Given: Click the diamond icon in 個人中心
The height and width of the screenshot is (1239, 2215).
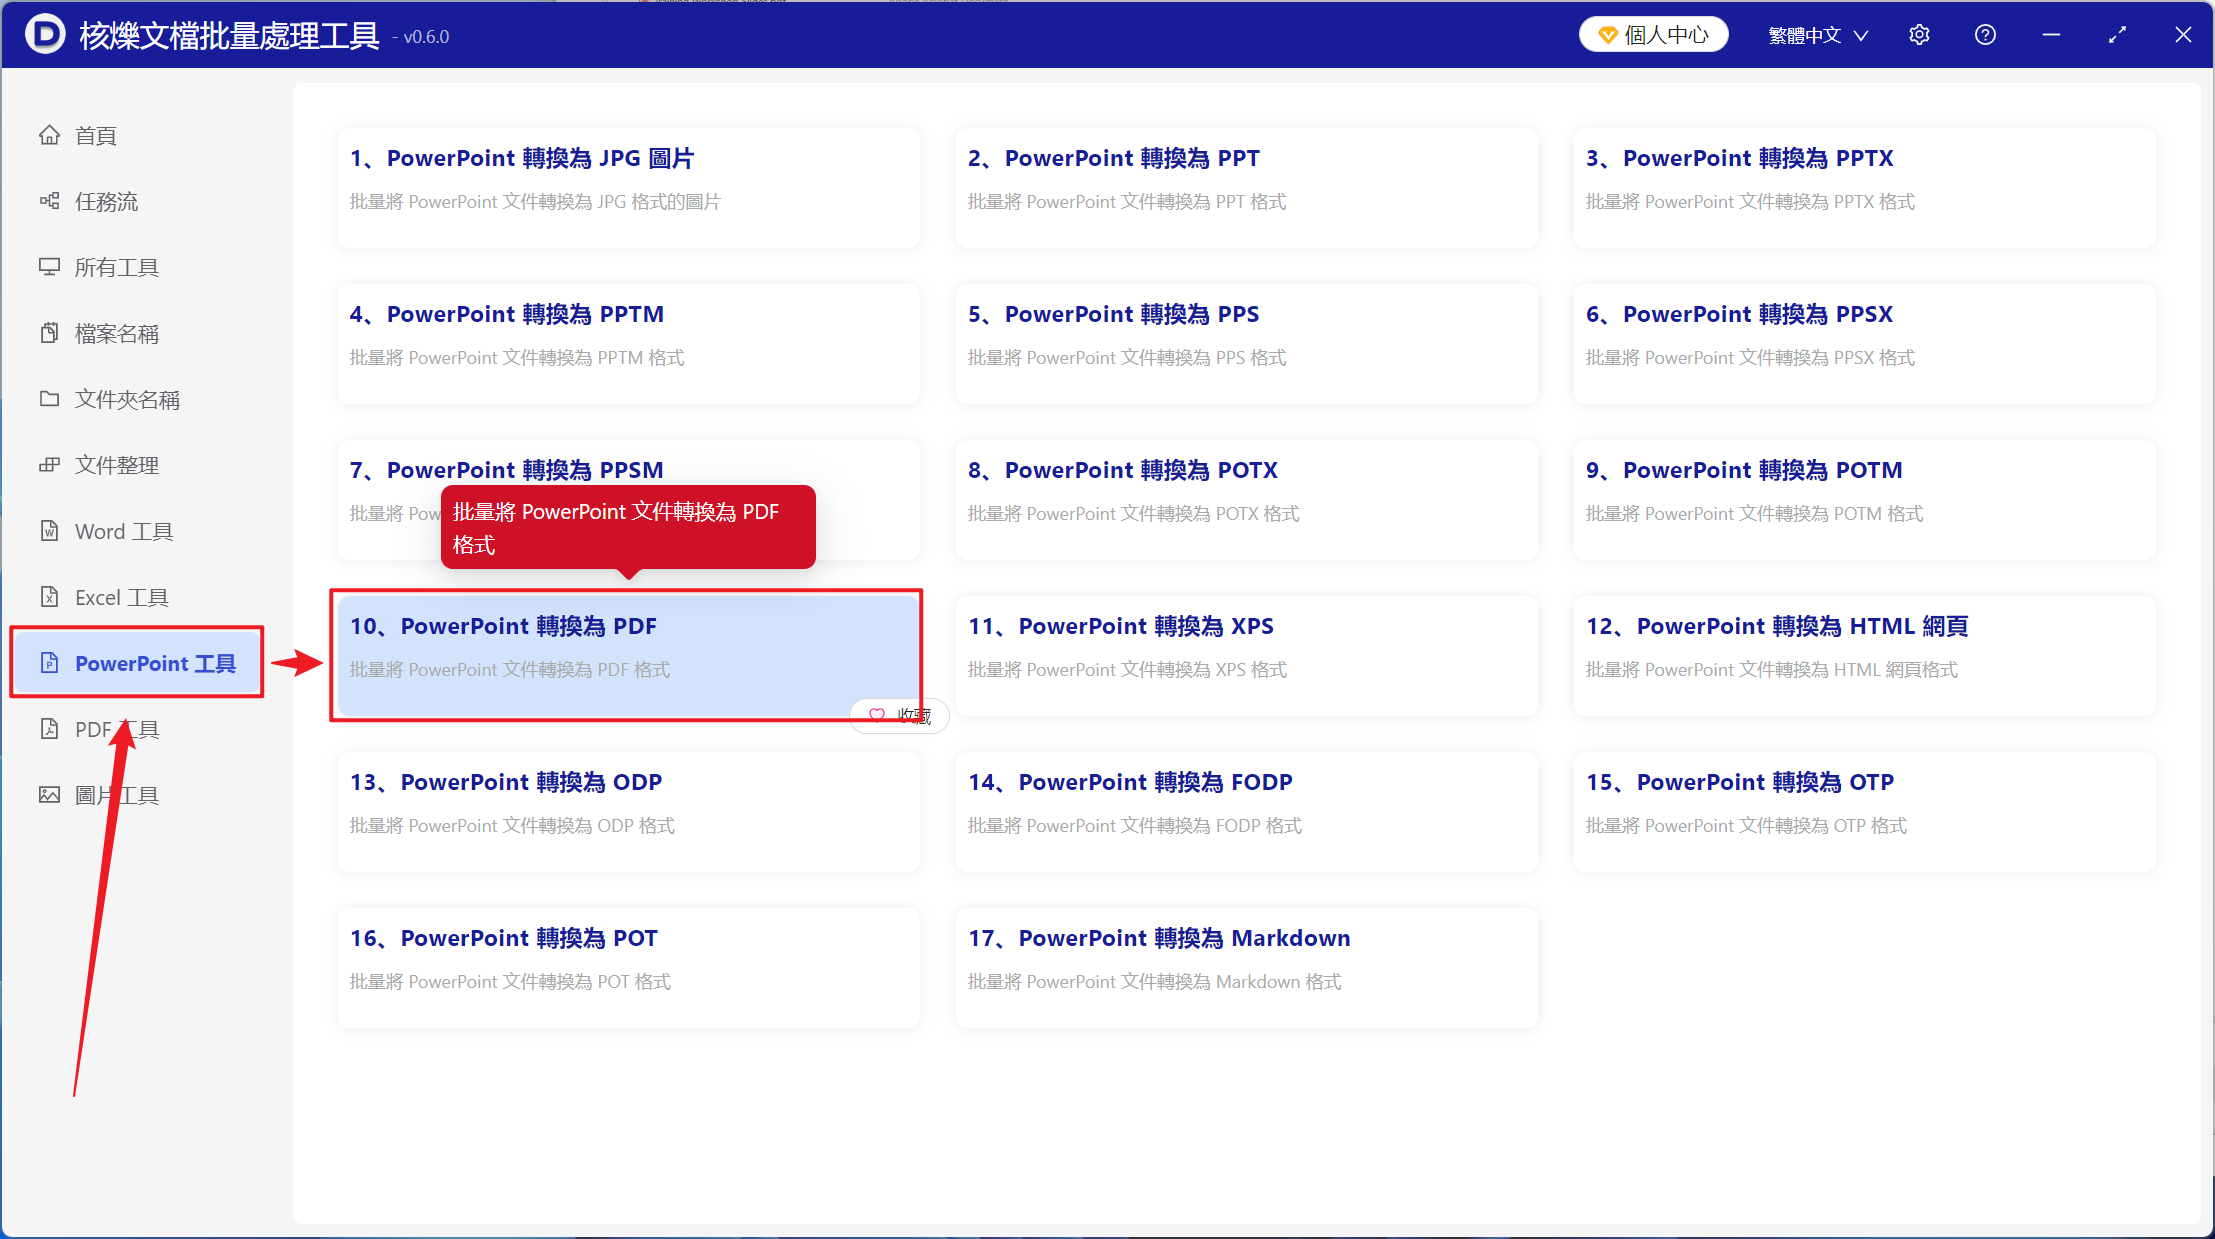Looking at the screenshot, I should 1608,35.
